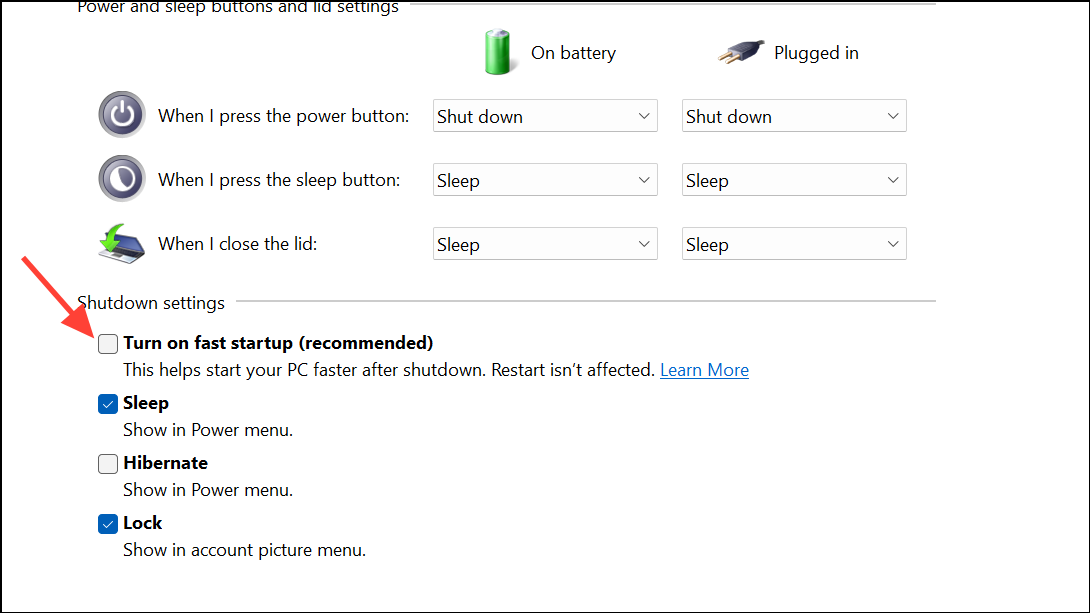Open close lid On battery dropdown
This screenshot has height=613, width=1090.
click(x=544, y=243)
